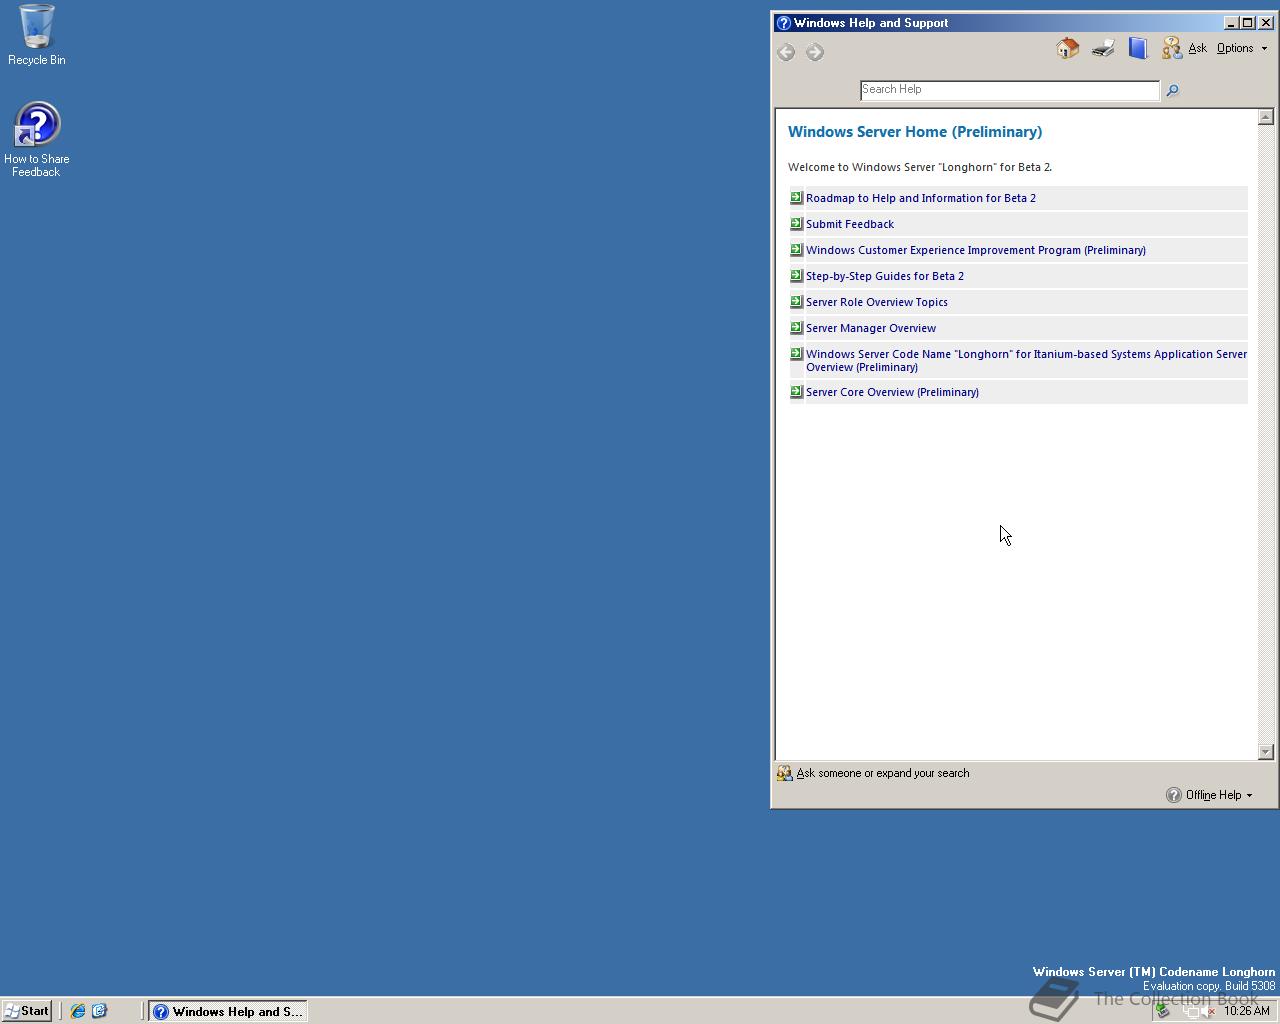Click the scroll up arrow of help pane
1280x1024 pixels.
(x=1265, y=117)
